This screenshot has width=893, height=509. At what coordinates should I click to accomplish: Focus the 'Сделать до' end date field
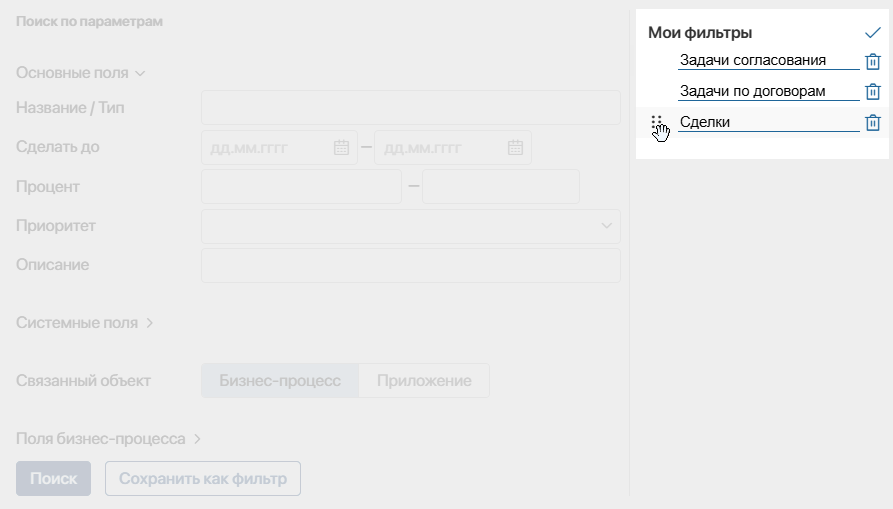tap(453, 147)
